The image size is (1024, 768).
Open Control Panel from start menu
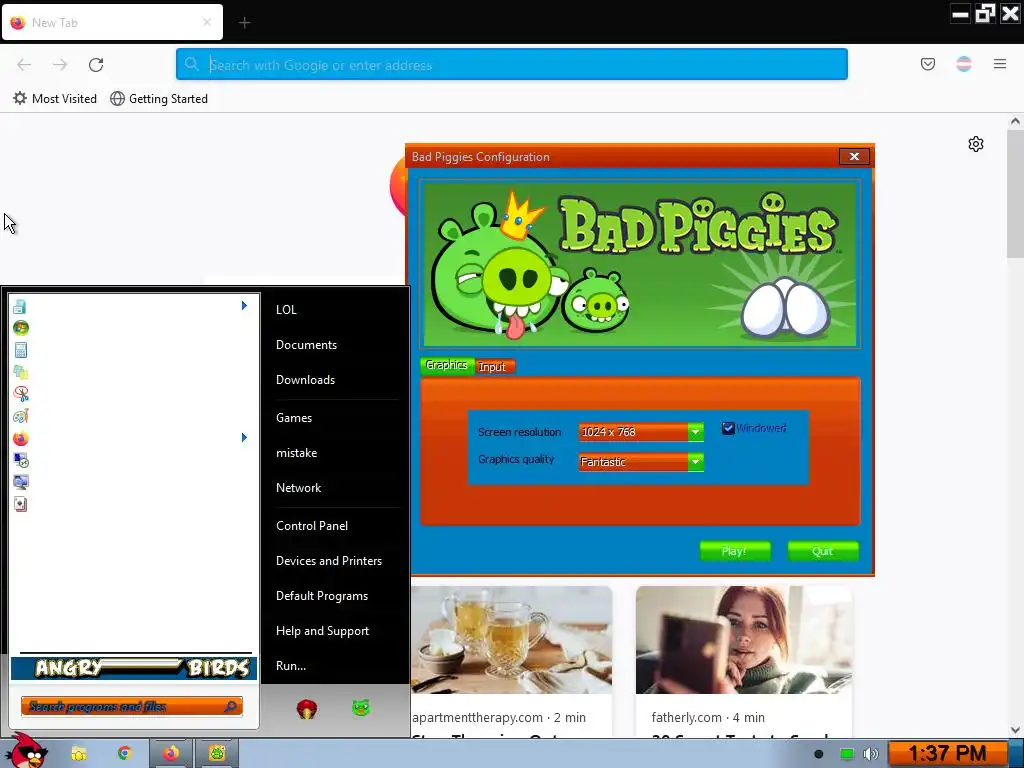[312, 526]
